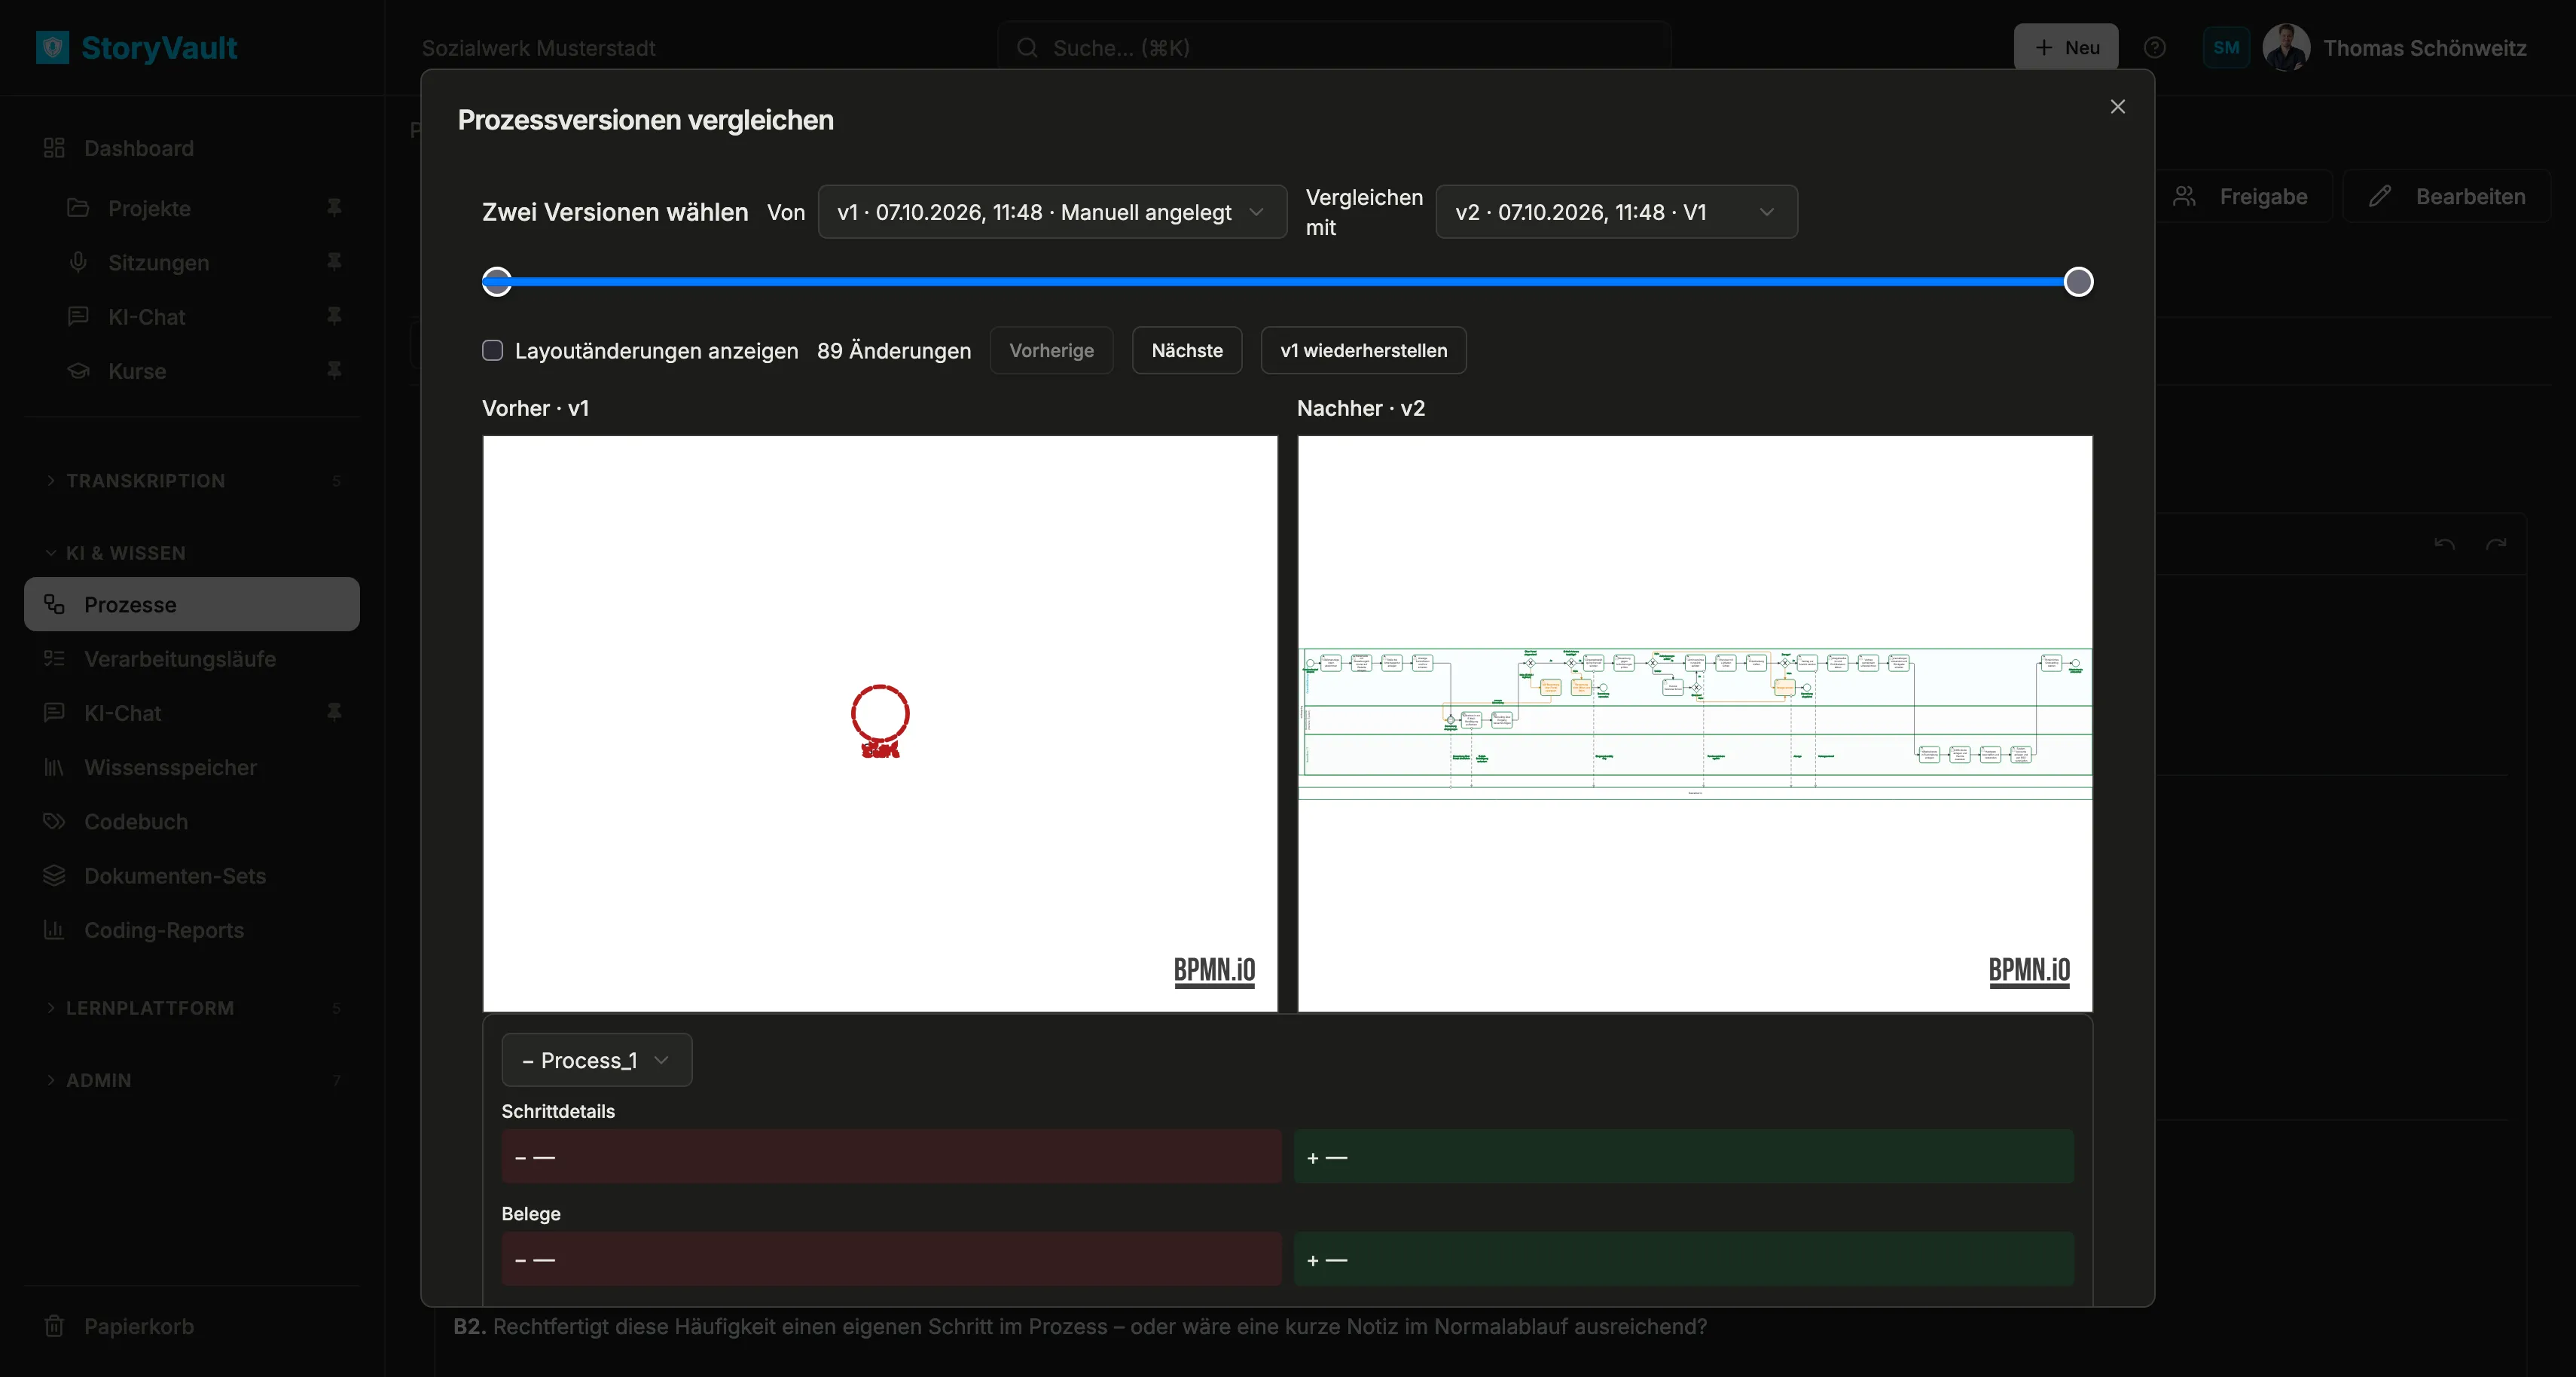Enable Layoutänderungen anzeigen checkbox
The width and height of the screenshot is (2576, 1377).
pos(492,350)
